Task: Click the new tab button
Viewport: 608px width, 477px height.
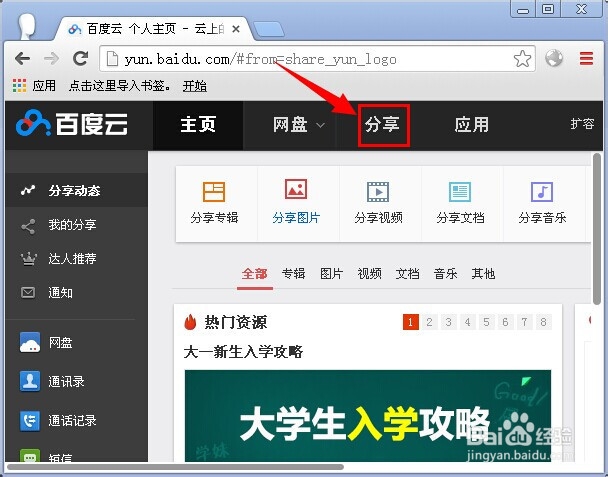Action: point(269,29)
